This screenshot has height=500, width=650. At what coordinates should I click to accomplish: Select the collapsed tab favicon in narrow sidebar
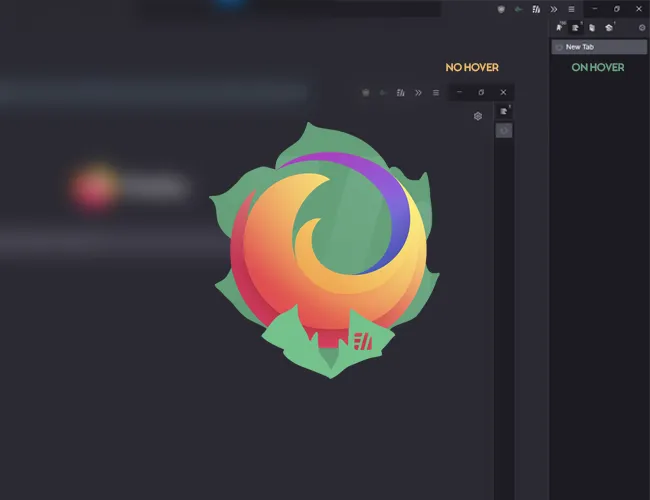click(x=504, y=131)
